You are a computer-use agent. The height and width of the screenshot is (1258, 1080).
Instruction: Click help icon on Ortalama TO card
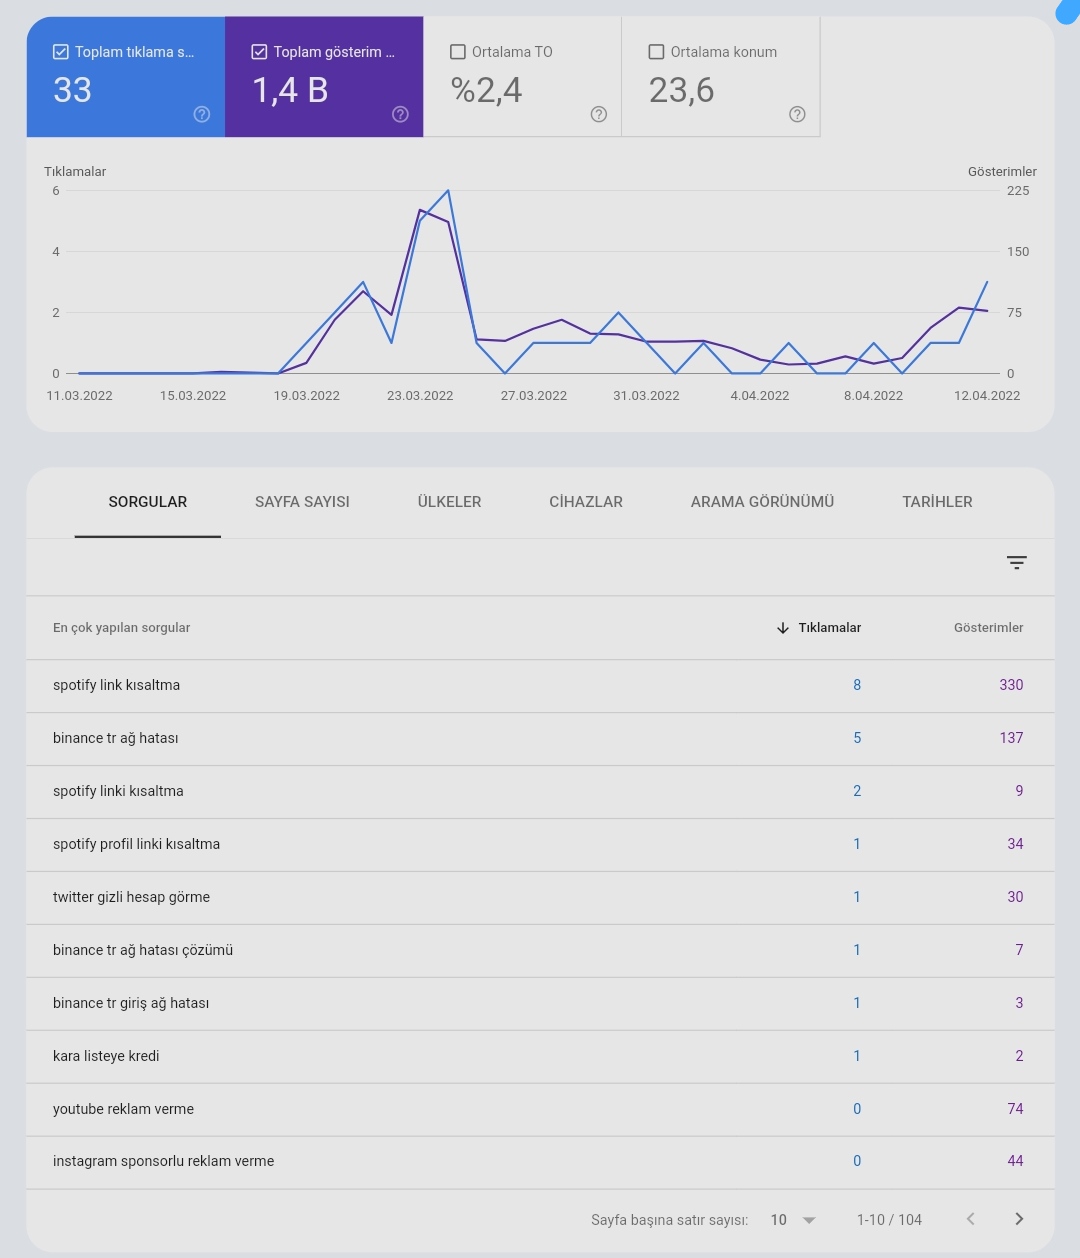coord(599,114)
